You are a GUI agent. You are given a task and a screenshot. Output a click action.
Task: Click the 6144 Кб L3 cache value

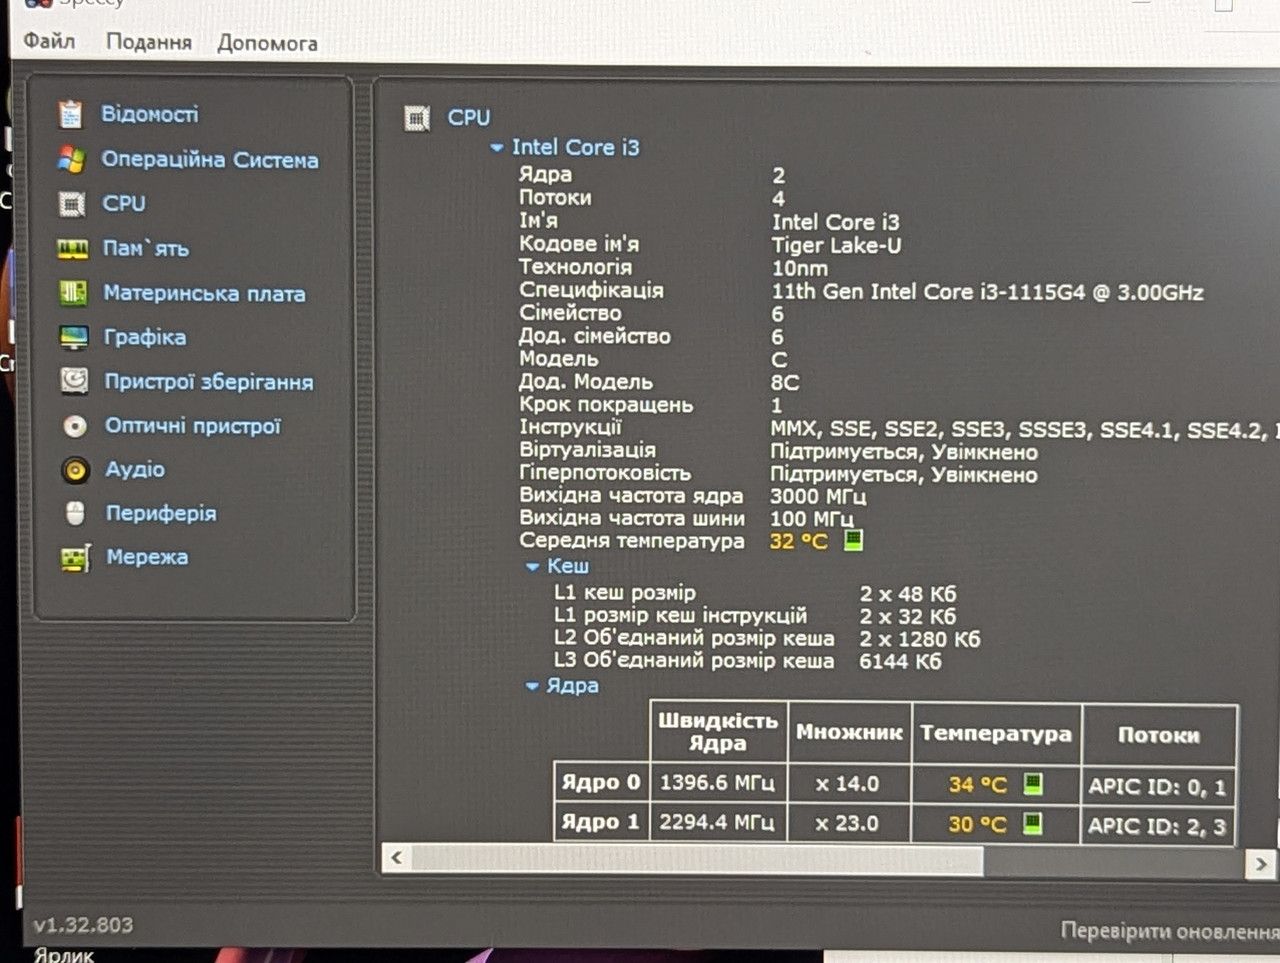point(900,661)
